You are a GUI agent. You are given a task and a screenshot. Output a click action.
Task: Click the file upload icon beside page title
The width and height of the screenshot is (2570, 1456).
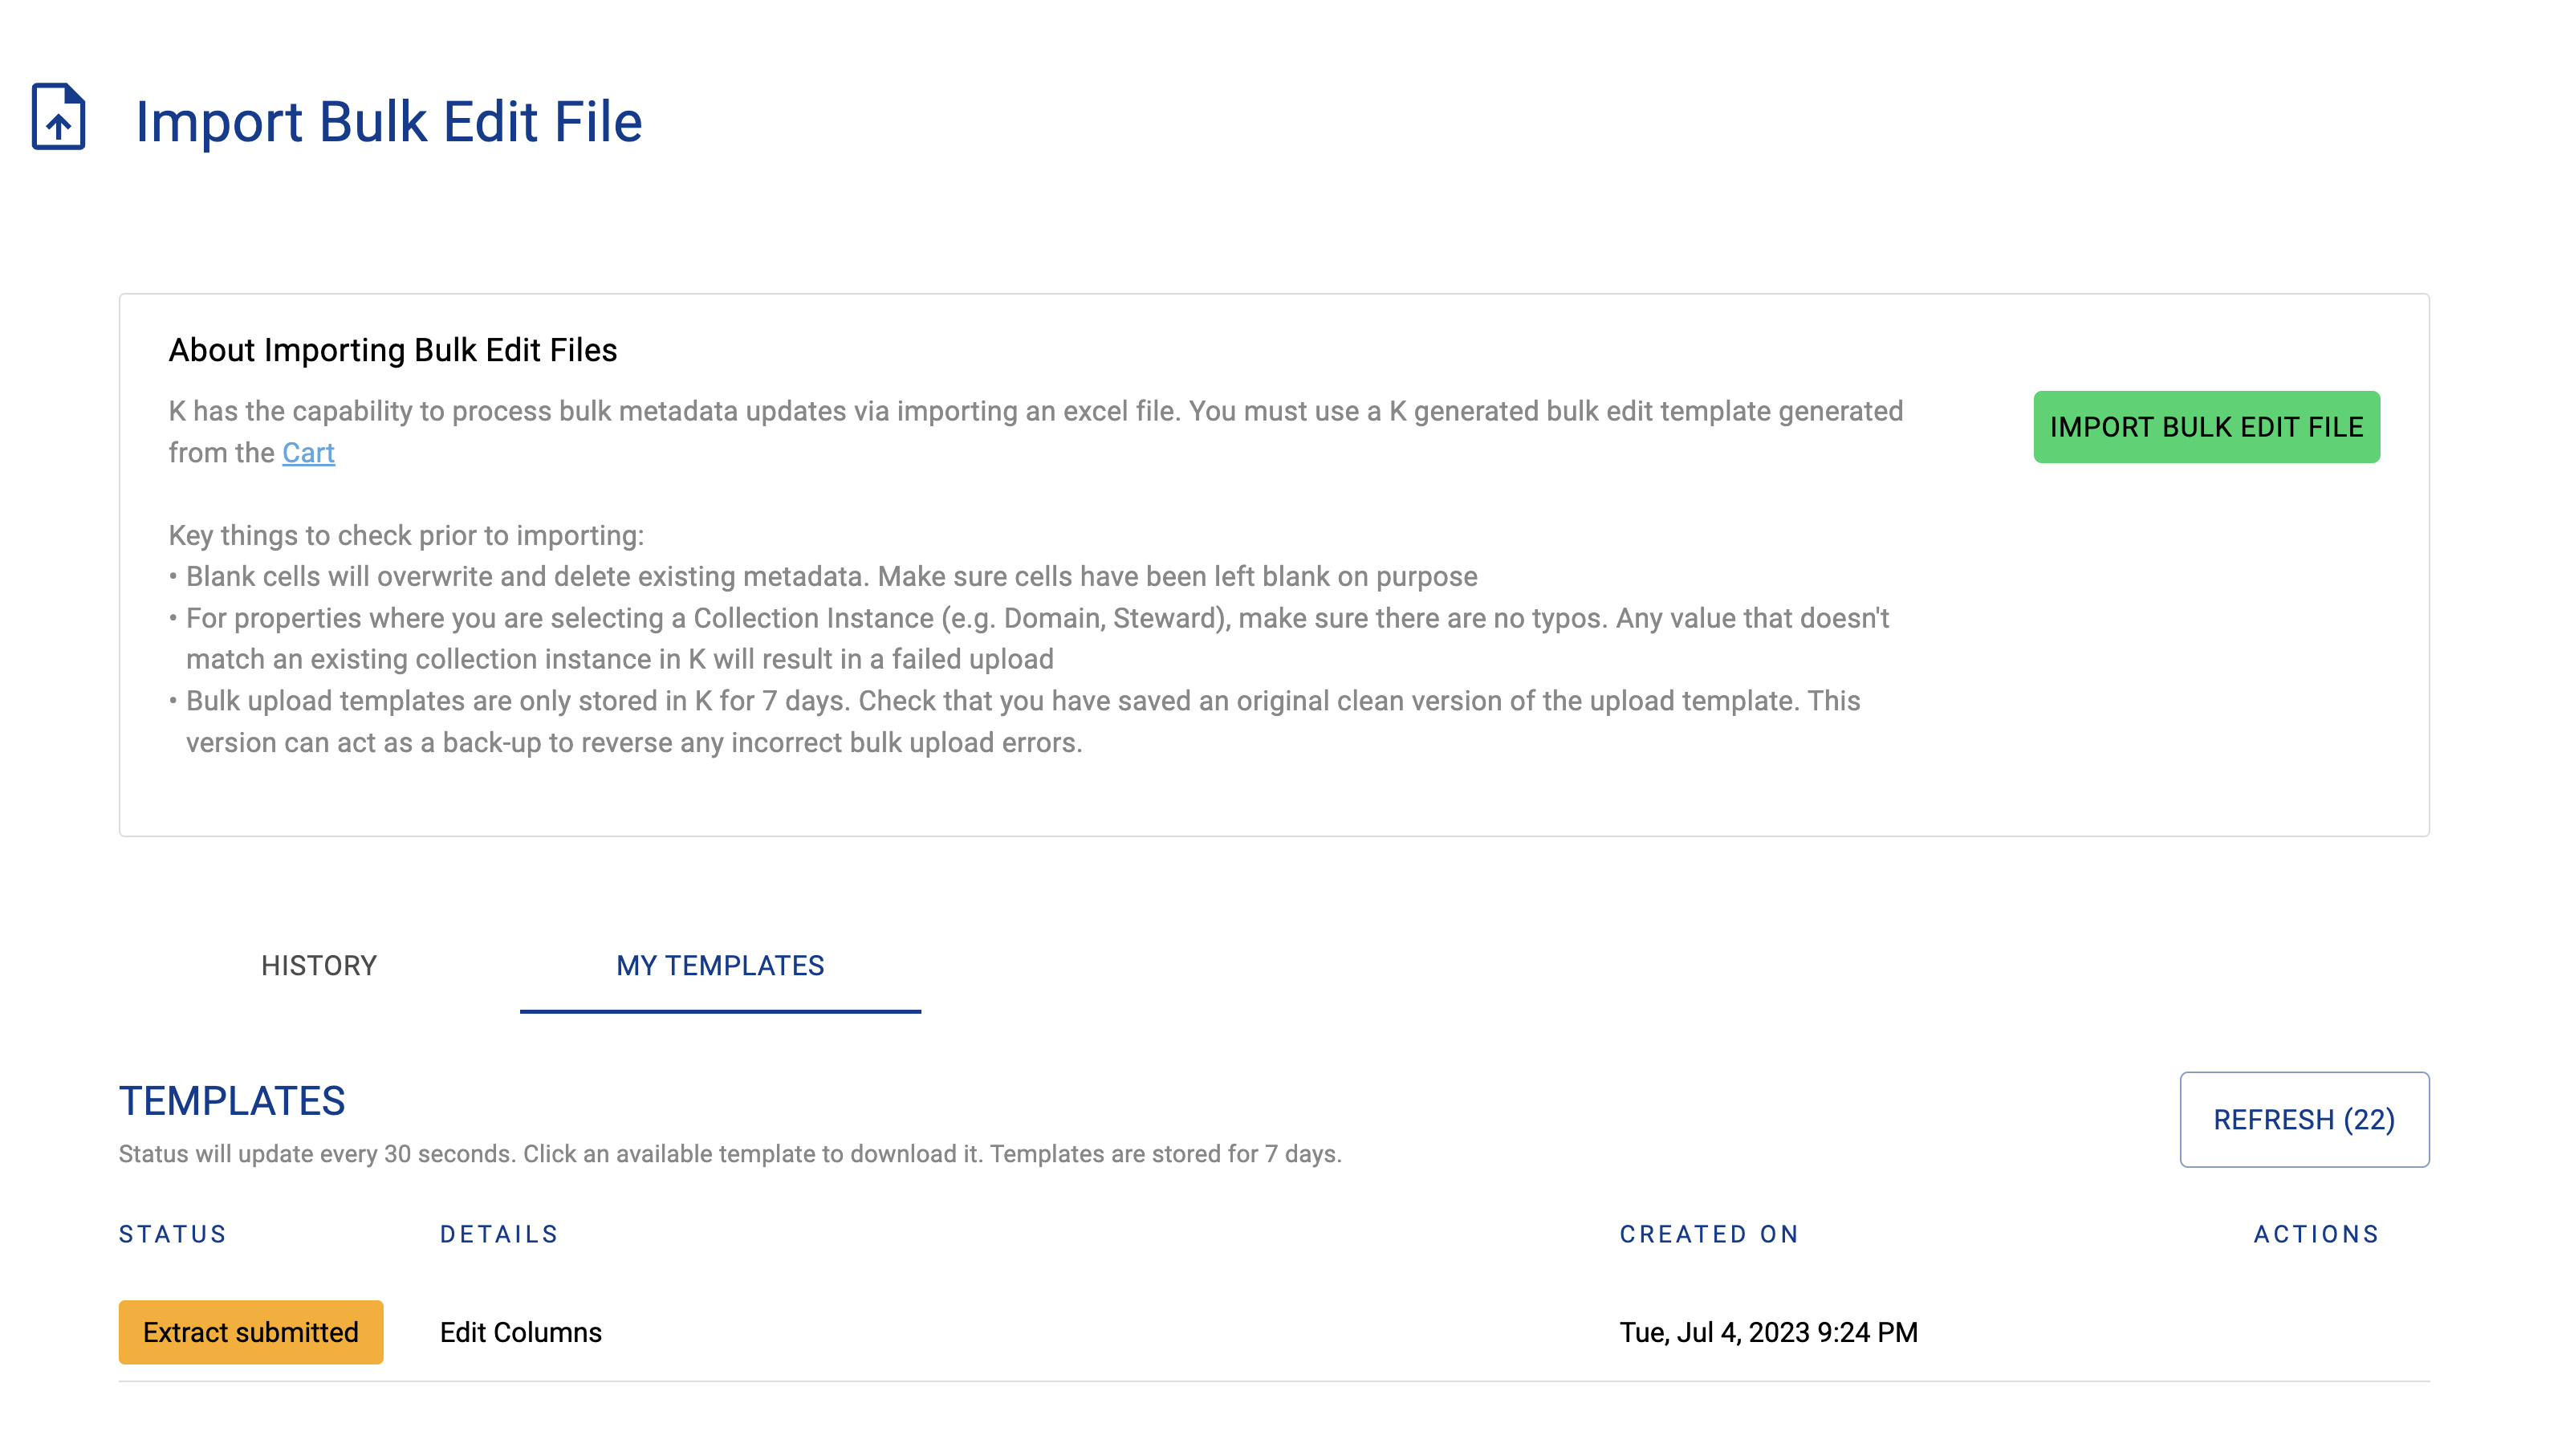pos(59,117)
